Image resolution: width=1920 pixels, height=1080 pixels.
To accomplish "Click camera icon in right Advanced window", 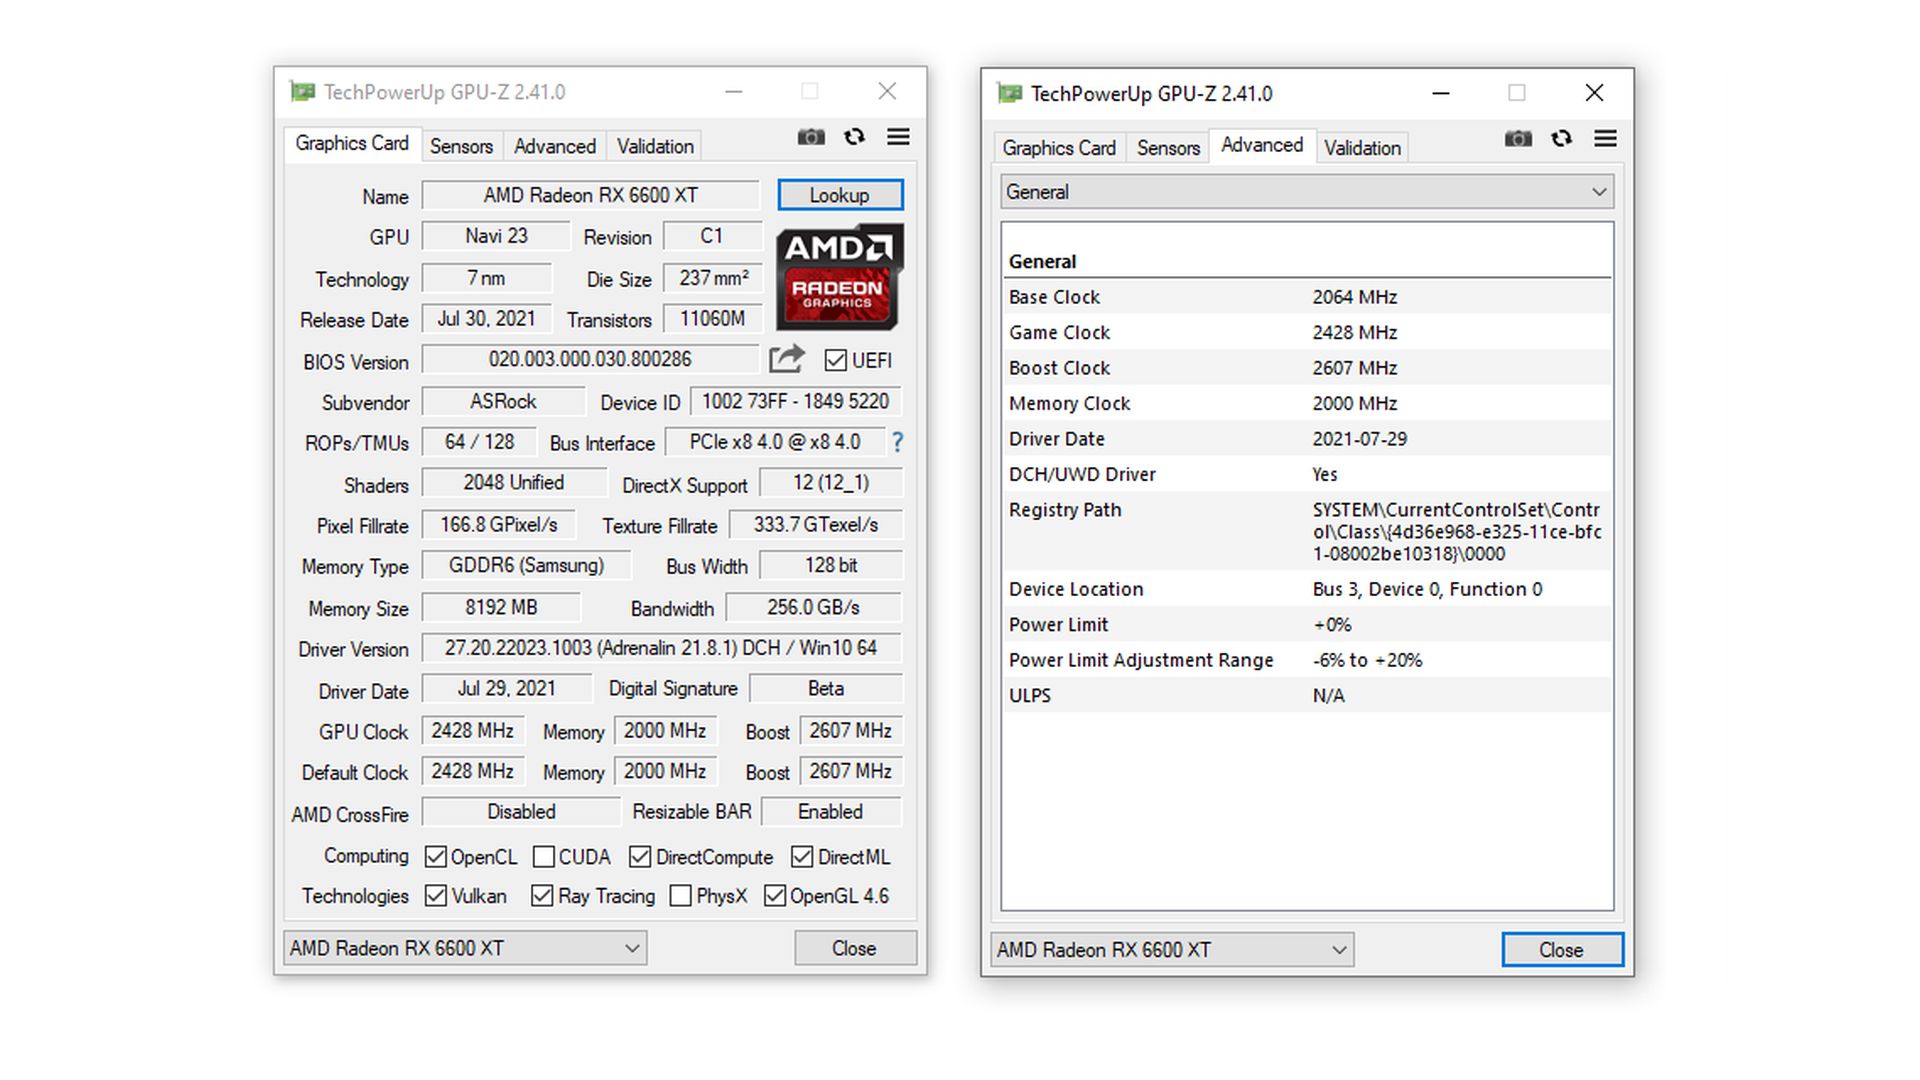I will click(x=1518, y=139).
